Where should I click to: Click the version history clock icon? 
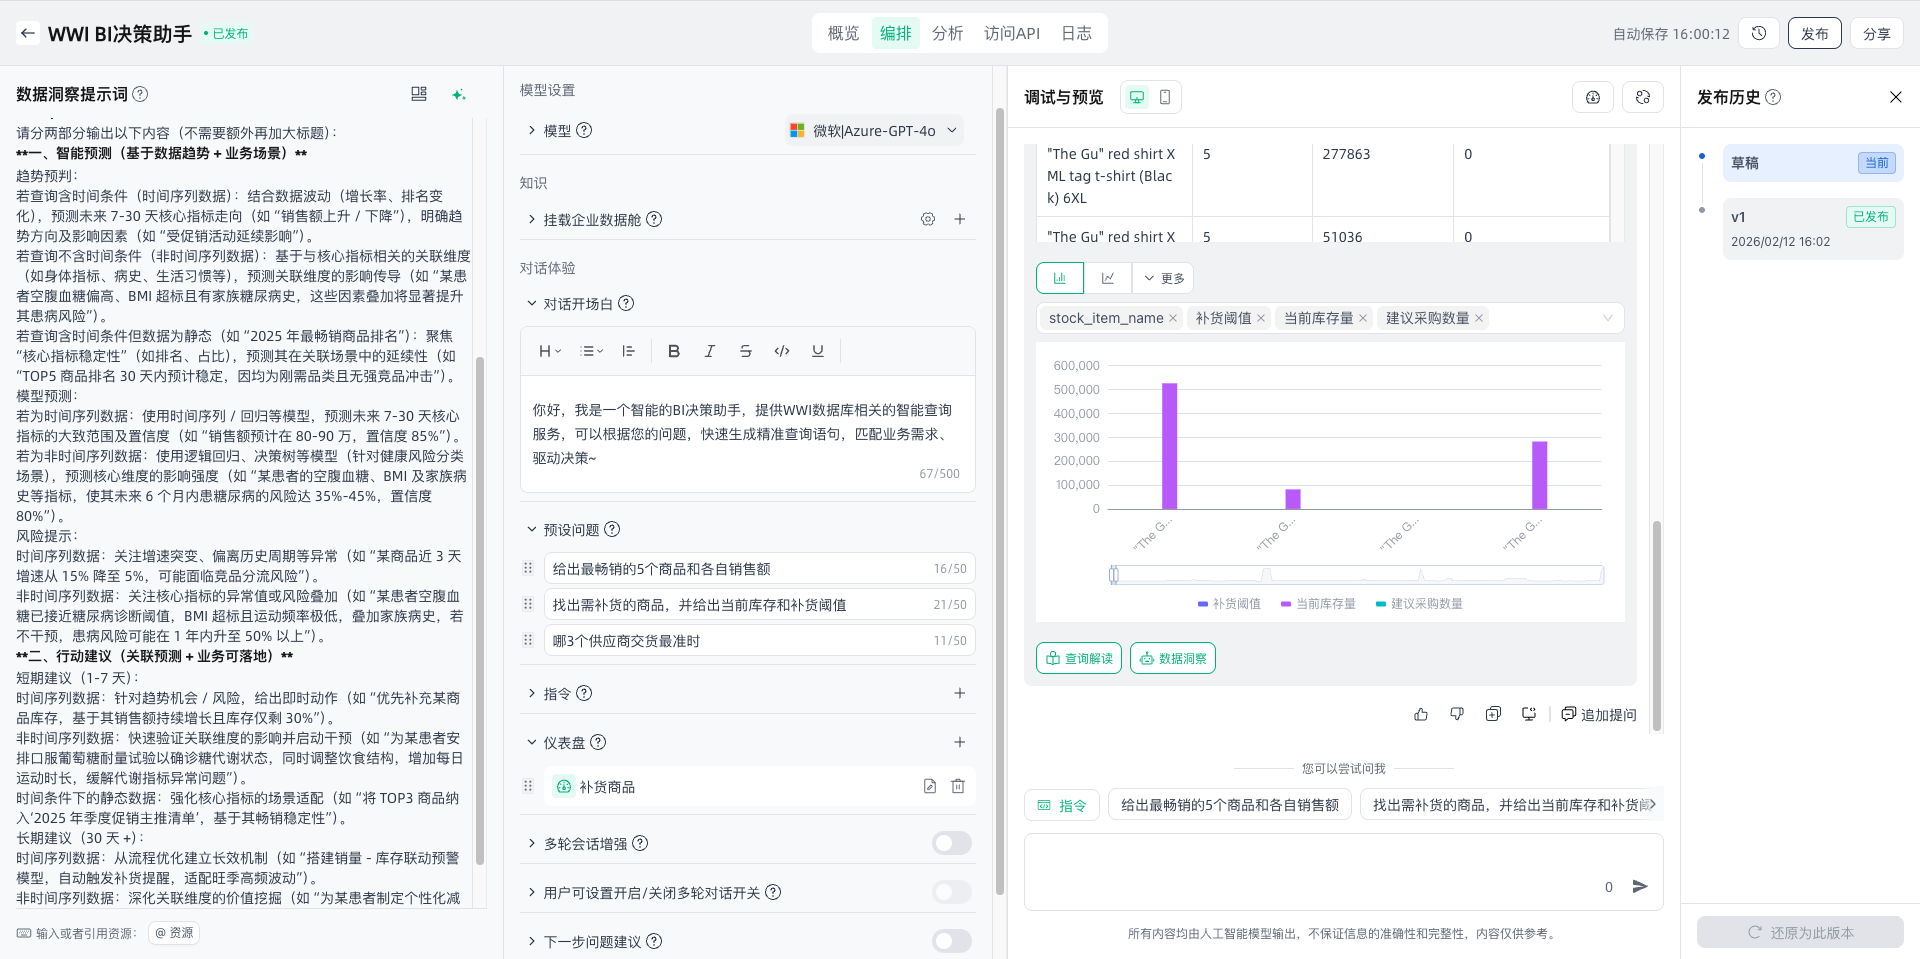click(1759, 33)
